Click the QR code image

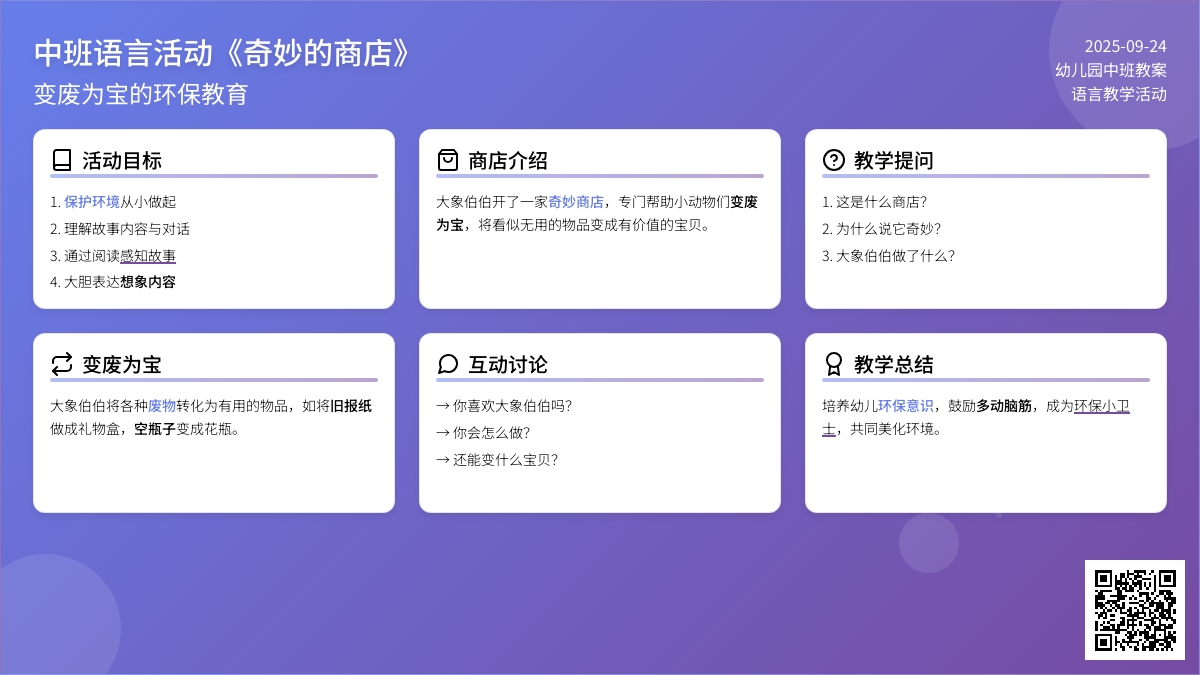coord(1135,610)
